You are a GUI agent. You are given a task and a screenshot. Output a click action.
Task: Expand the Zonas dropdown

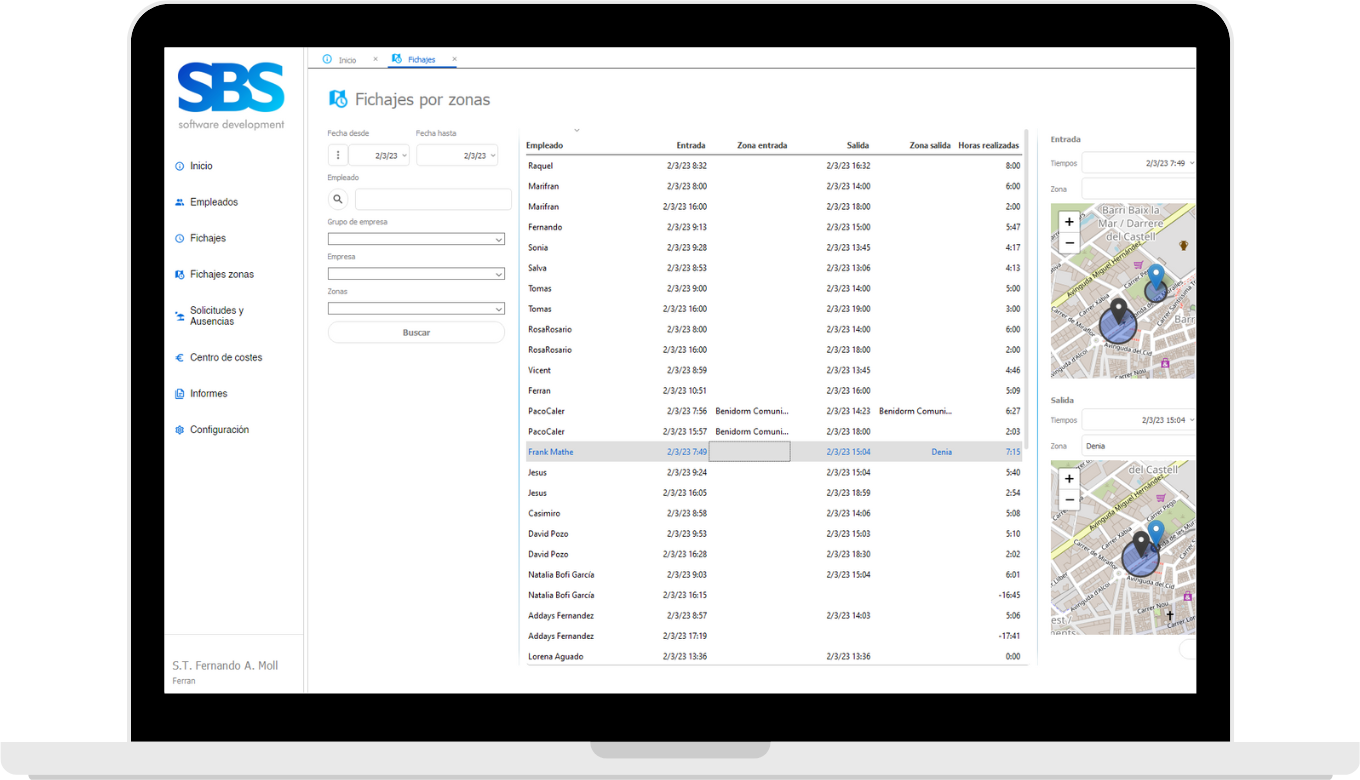point(498,309)
